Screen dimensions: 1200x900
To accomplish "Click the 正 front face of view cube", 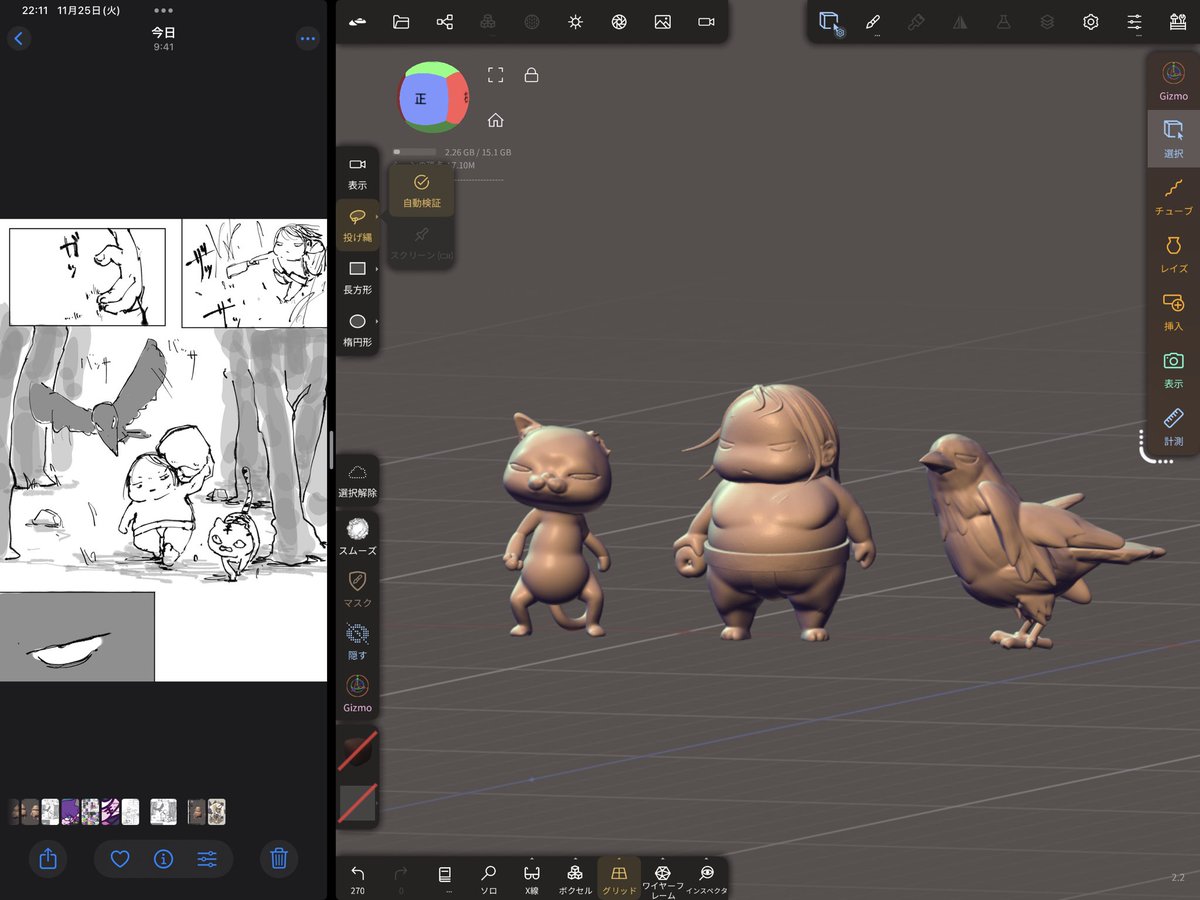I will click(x=421, y=100).
